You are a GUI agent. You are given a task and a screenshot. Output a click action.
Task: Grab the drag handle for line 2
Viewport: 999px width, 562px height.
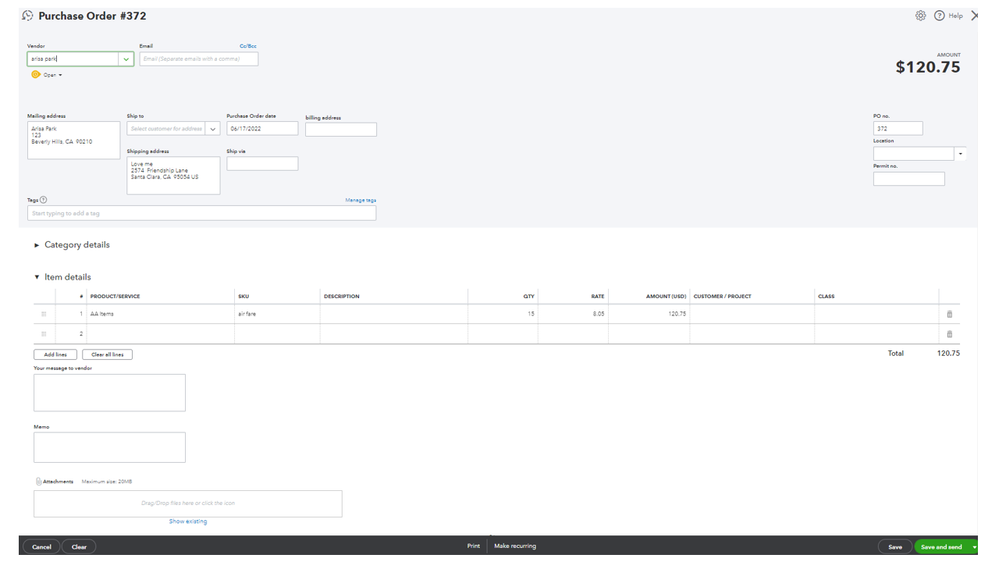44,334
